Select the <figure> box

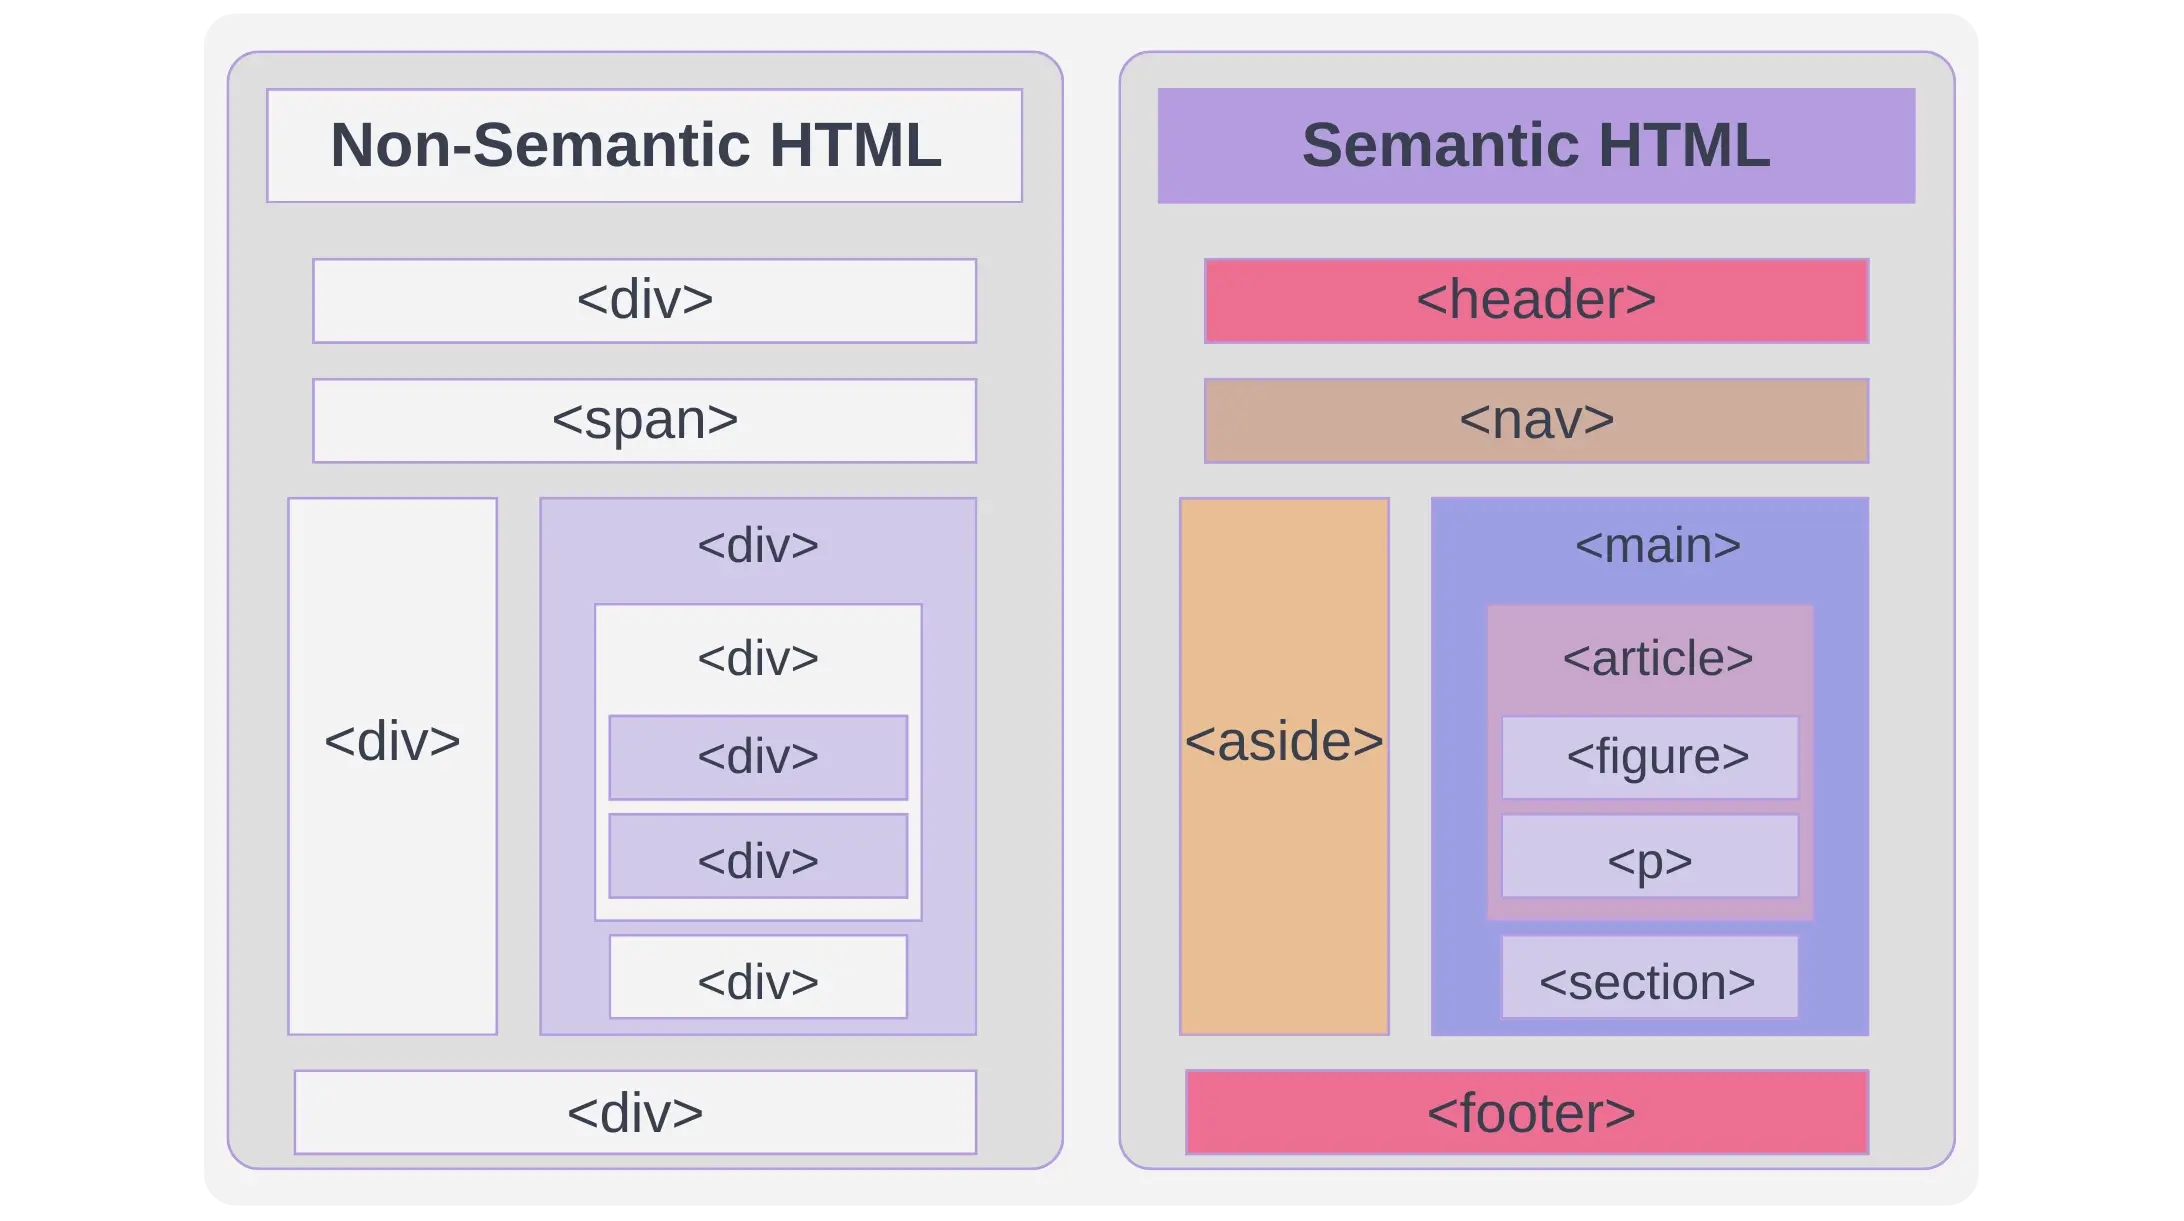click(1650, 757)
